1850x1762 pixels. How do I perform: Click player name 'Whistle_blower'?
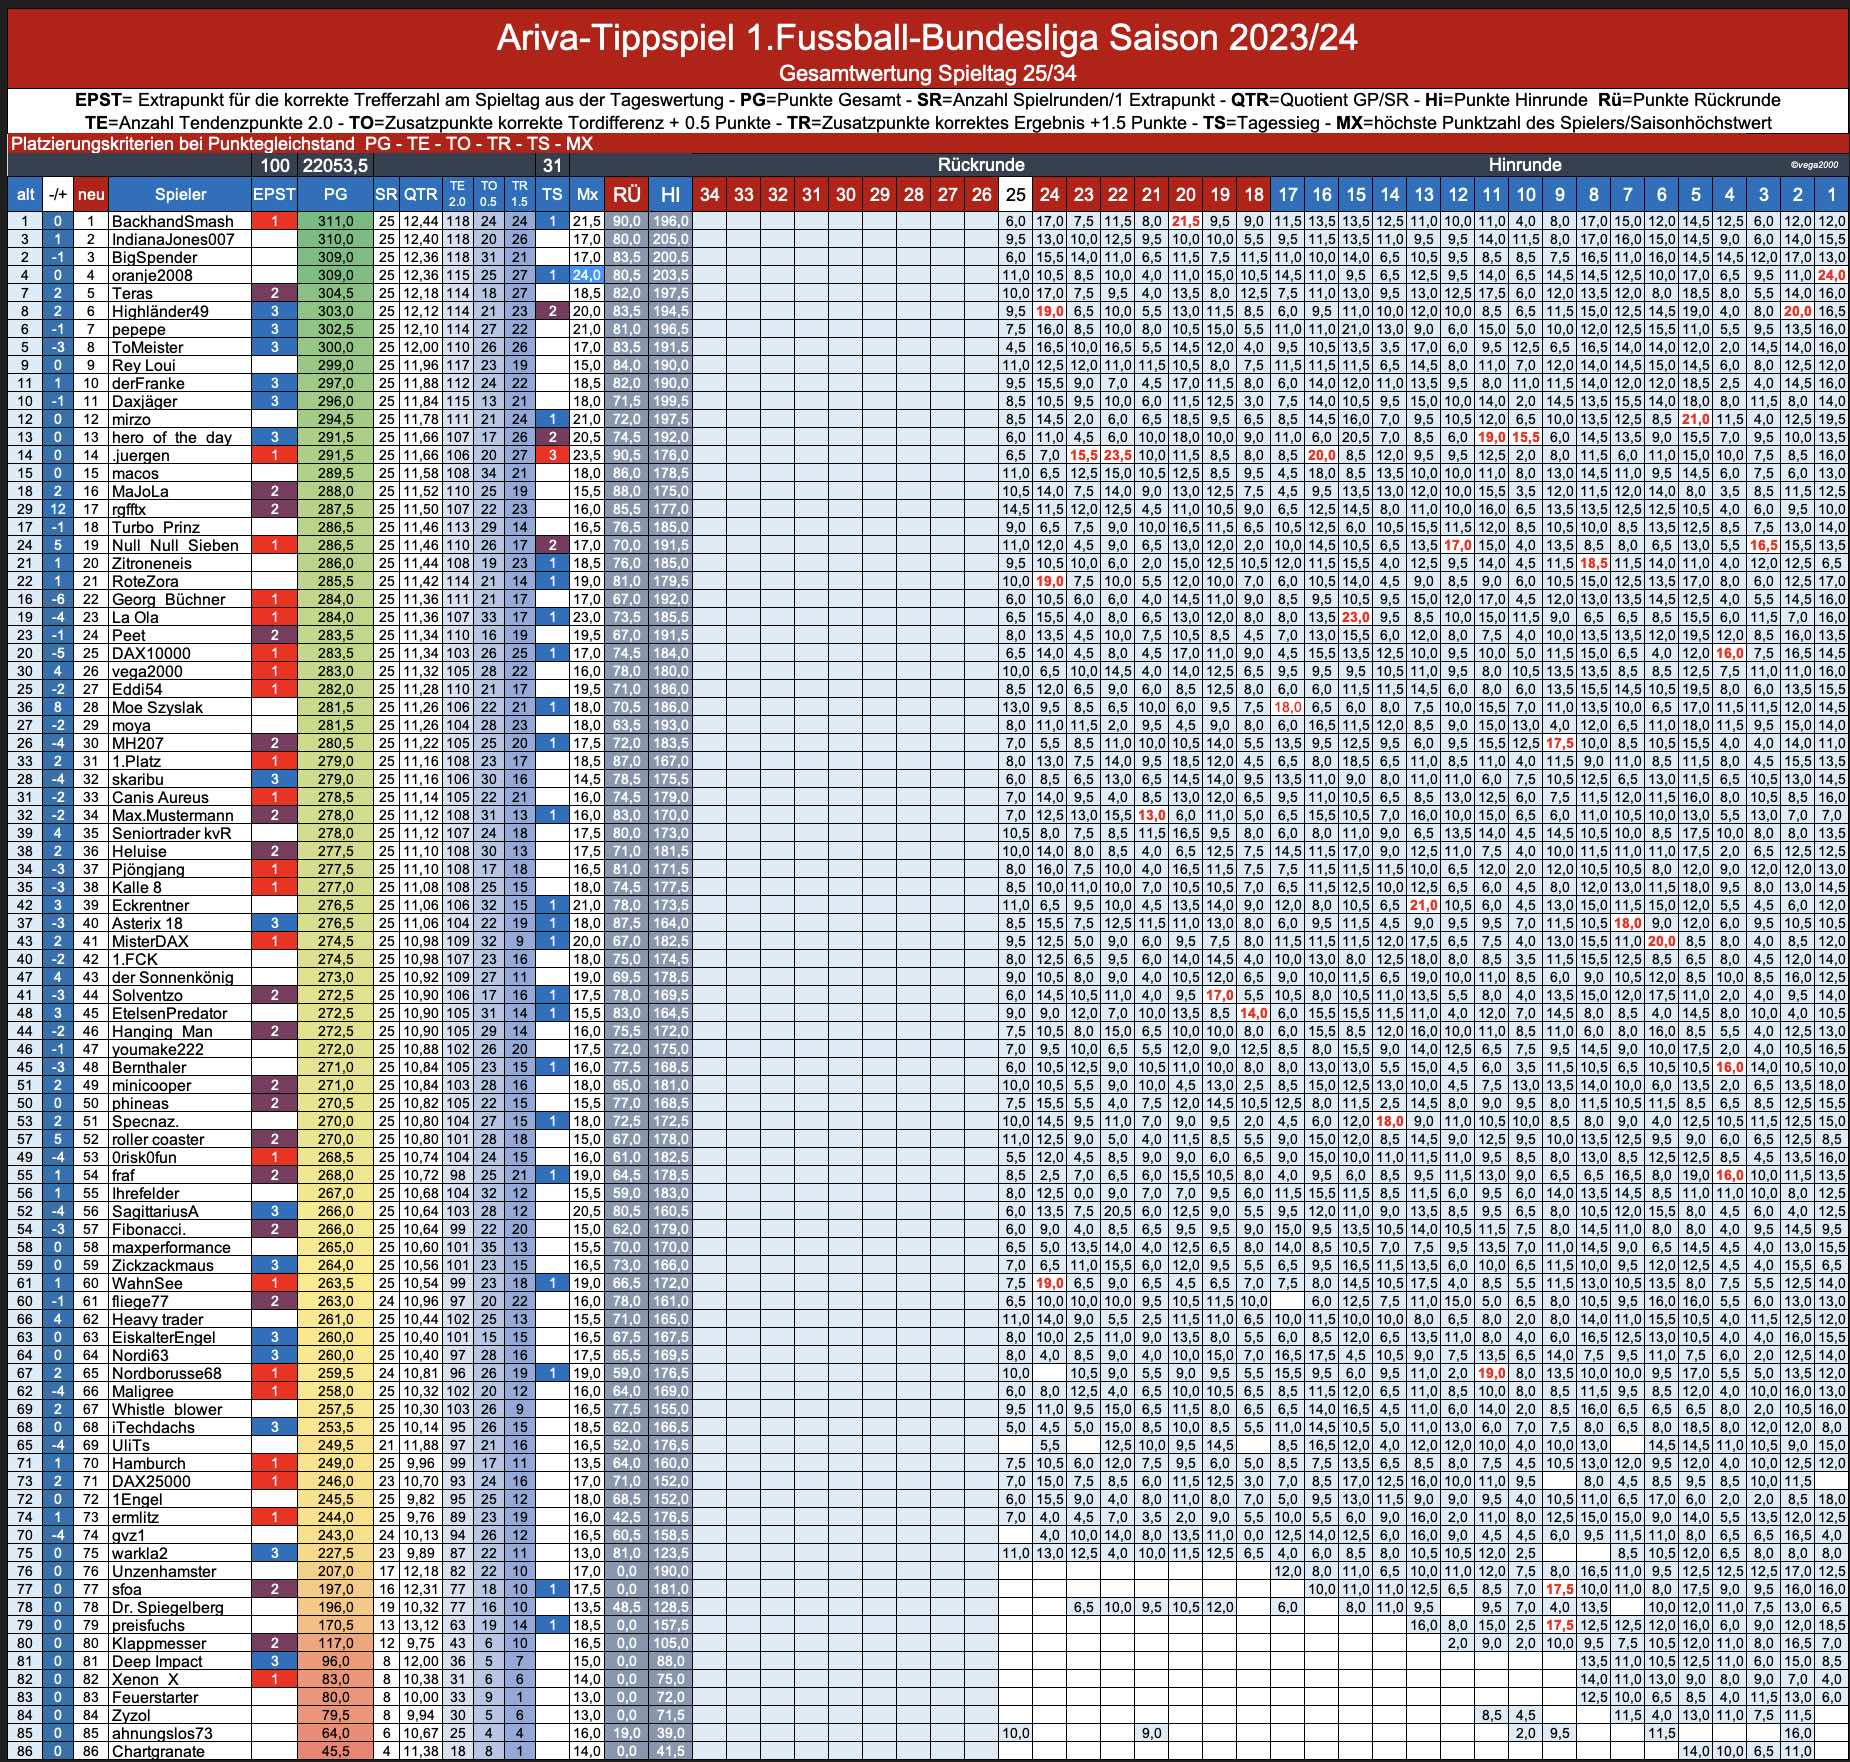[x=167, y=1409]
